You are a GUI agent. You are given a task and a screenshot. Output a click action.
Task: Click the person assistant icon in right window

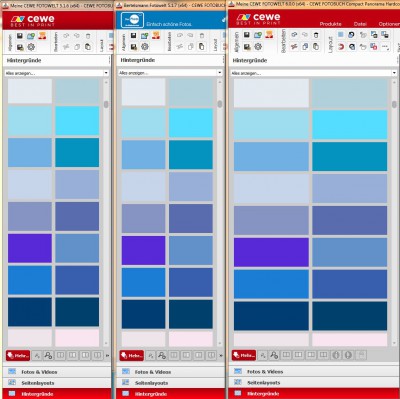coord(269,35)
